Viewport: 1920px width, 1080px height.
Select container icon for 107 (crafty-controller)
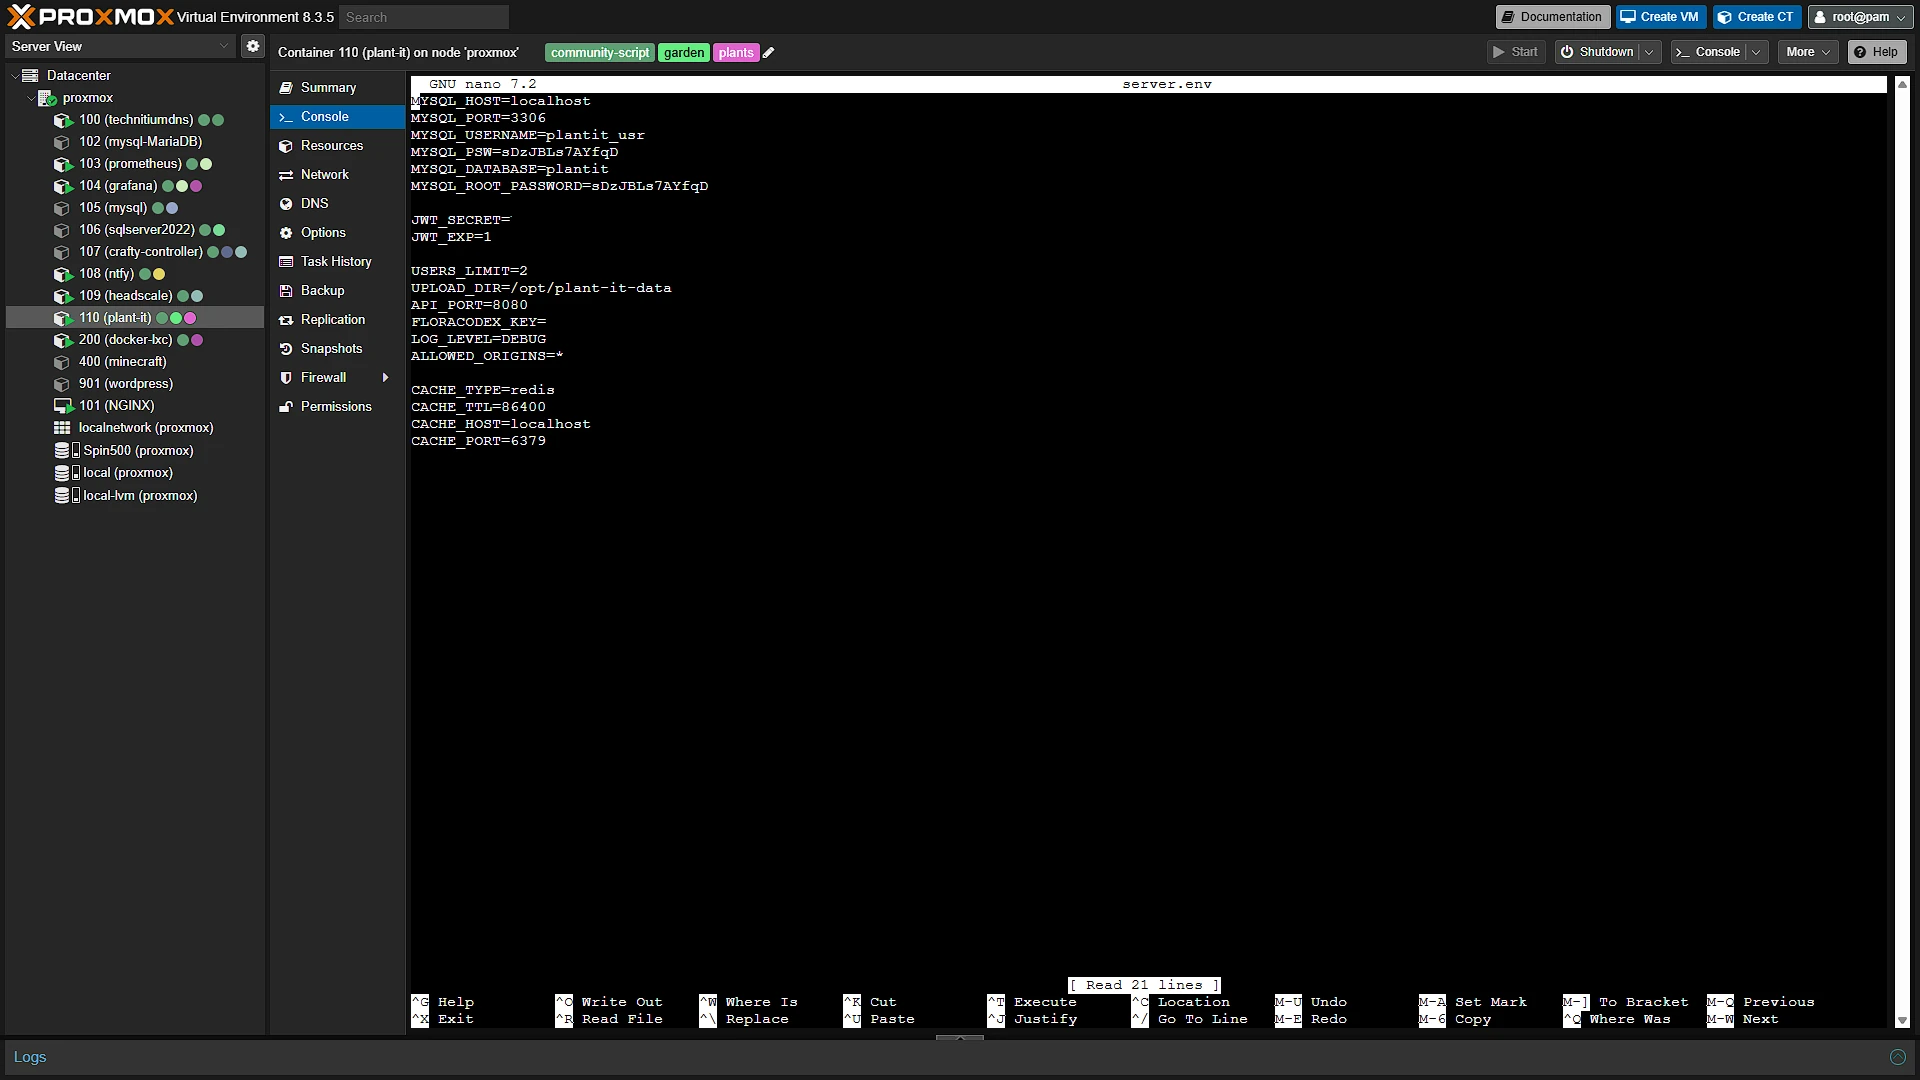pos(62,252)
